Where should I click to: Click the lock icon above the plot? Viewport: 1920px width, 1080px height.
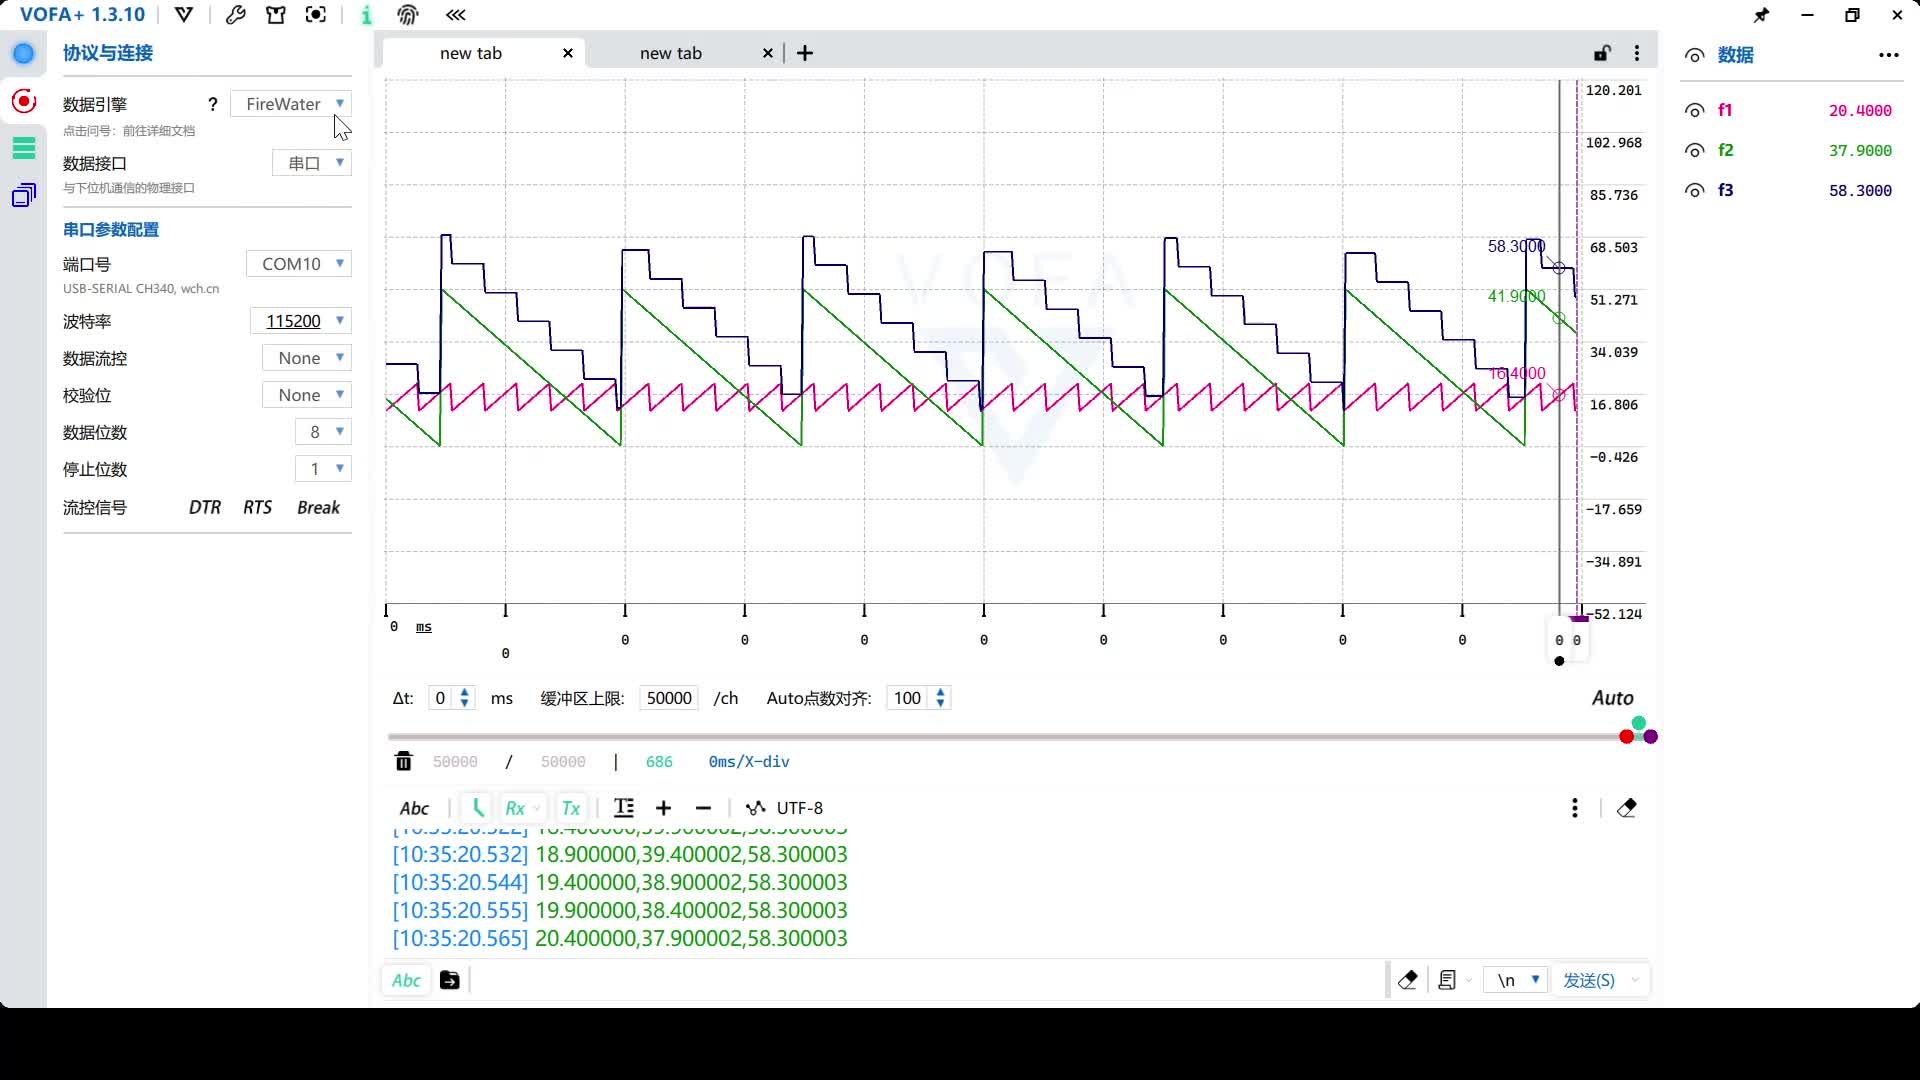[1601, 53]
